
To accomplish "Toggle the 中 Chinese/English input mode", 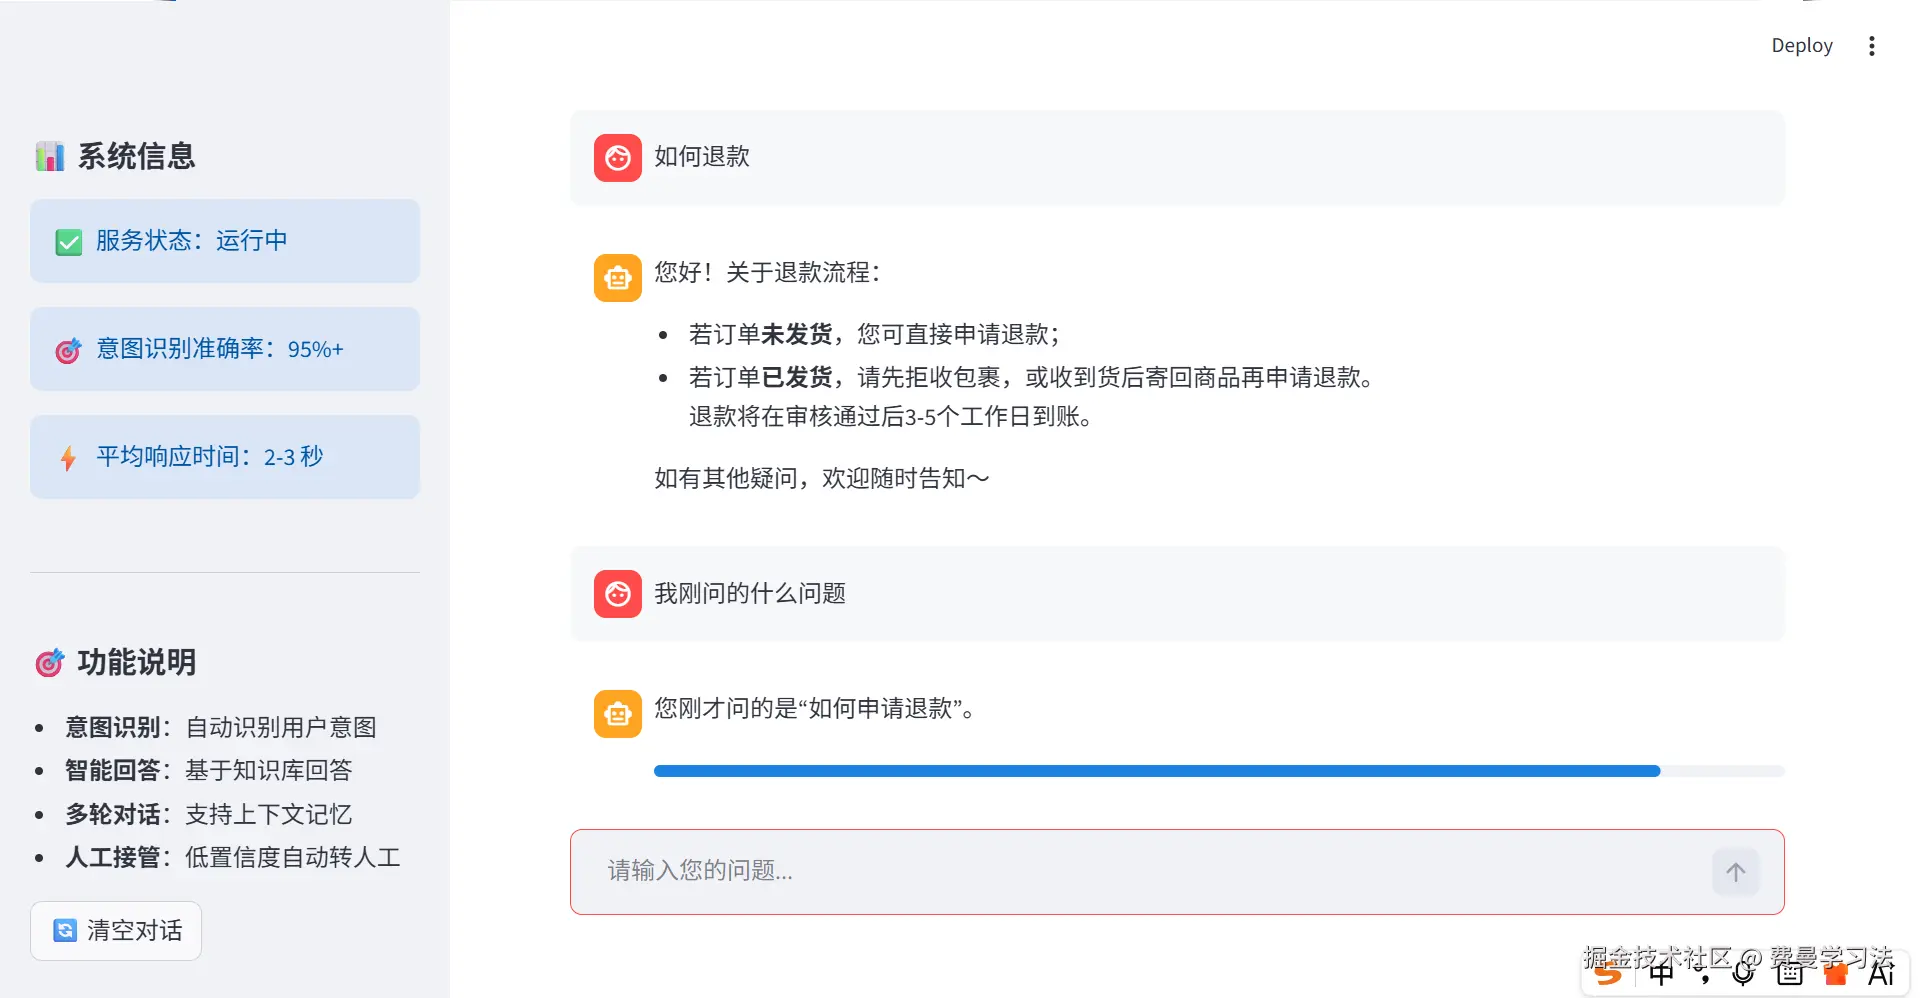I will click(x=1661, y=973).
